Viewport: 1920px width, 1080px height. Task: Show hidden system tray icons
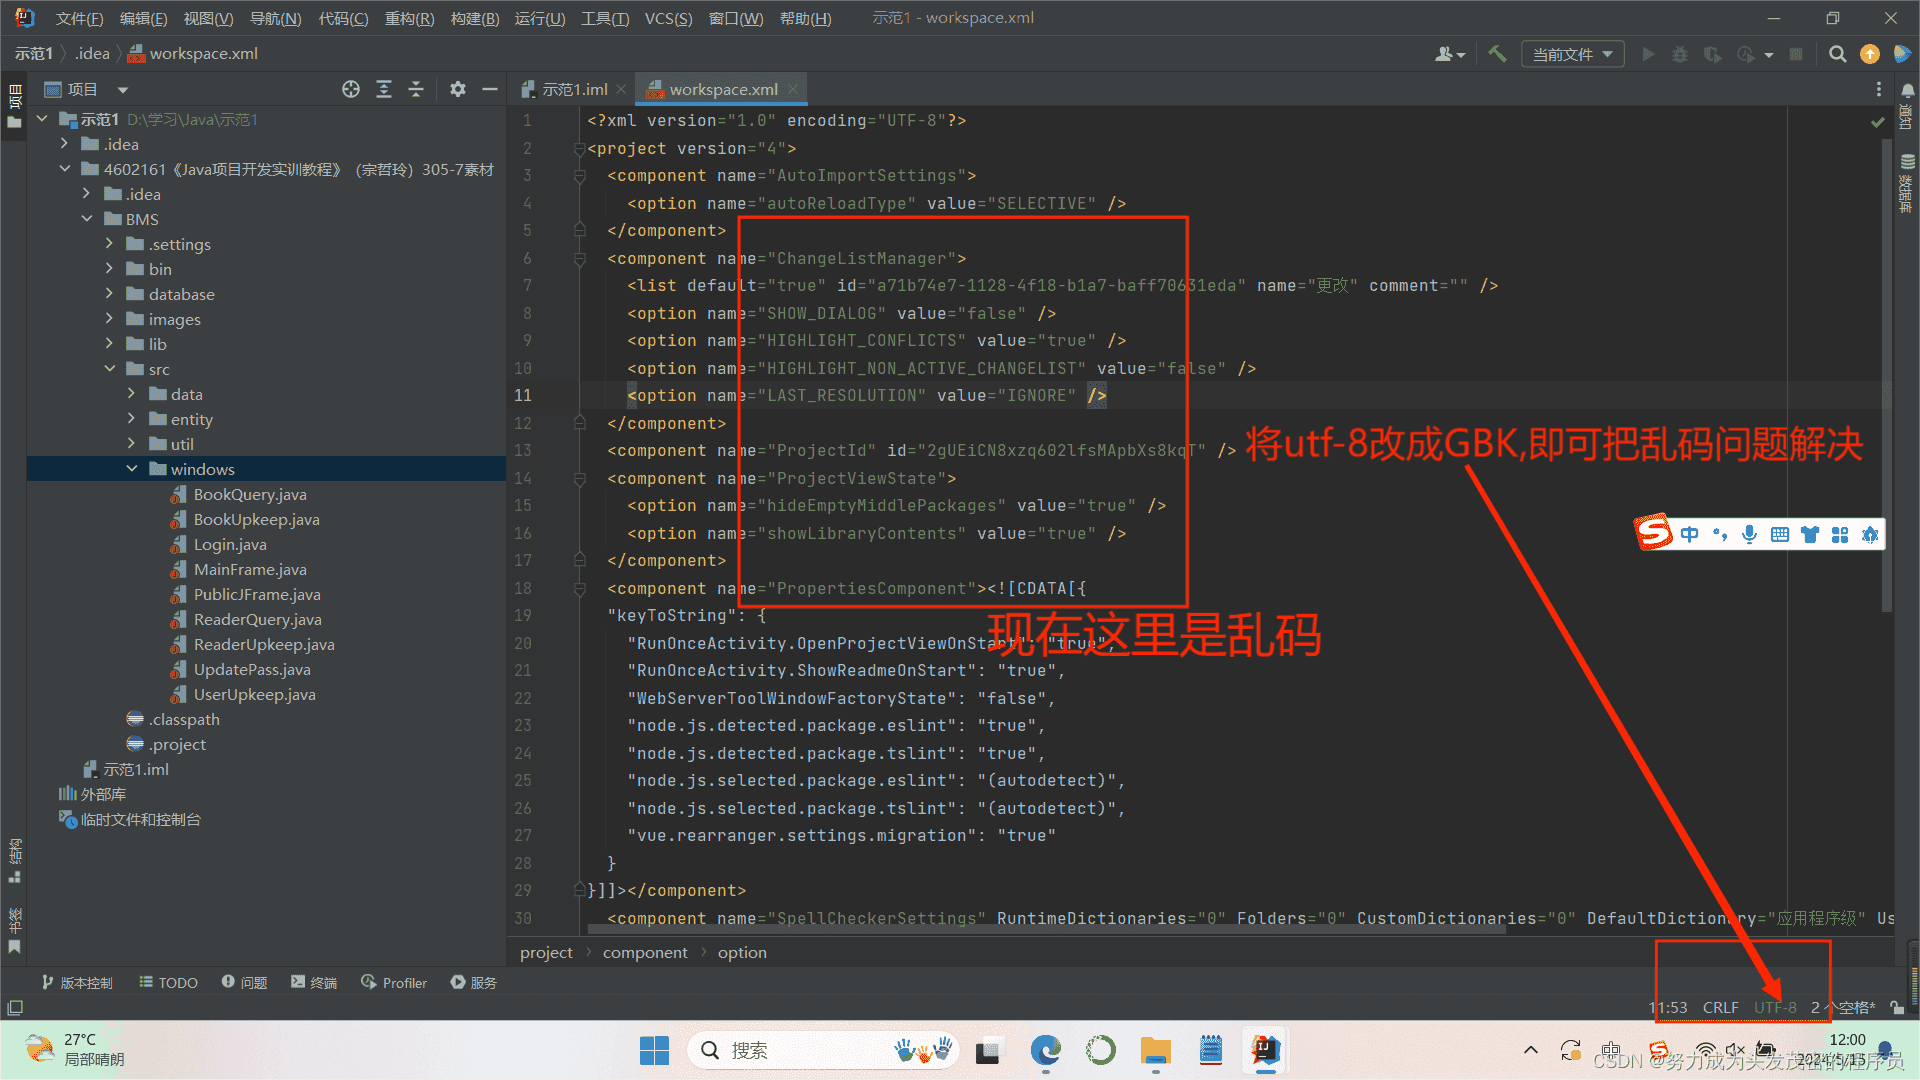tap(1531, 1050)
